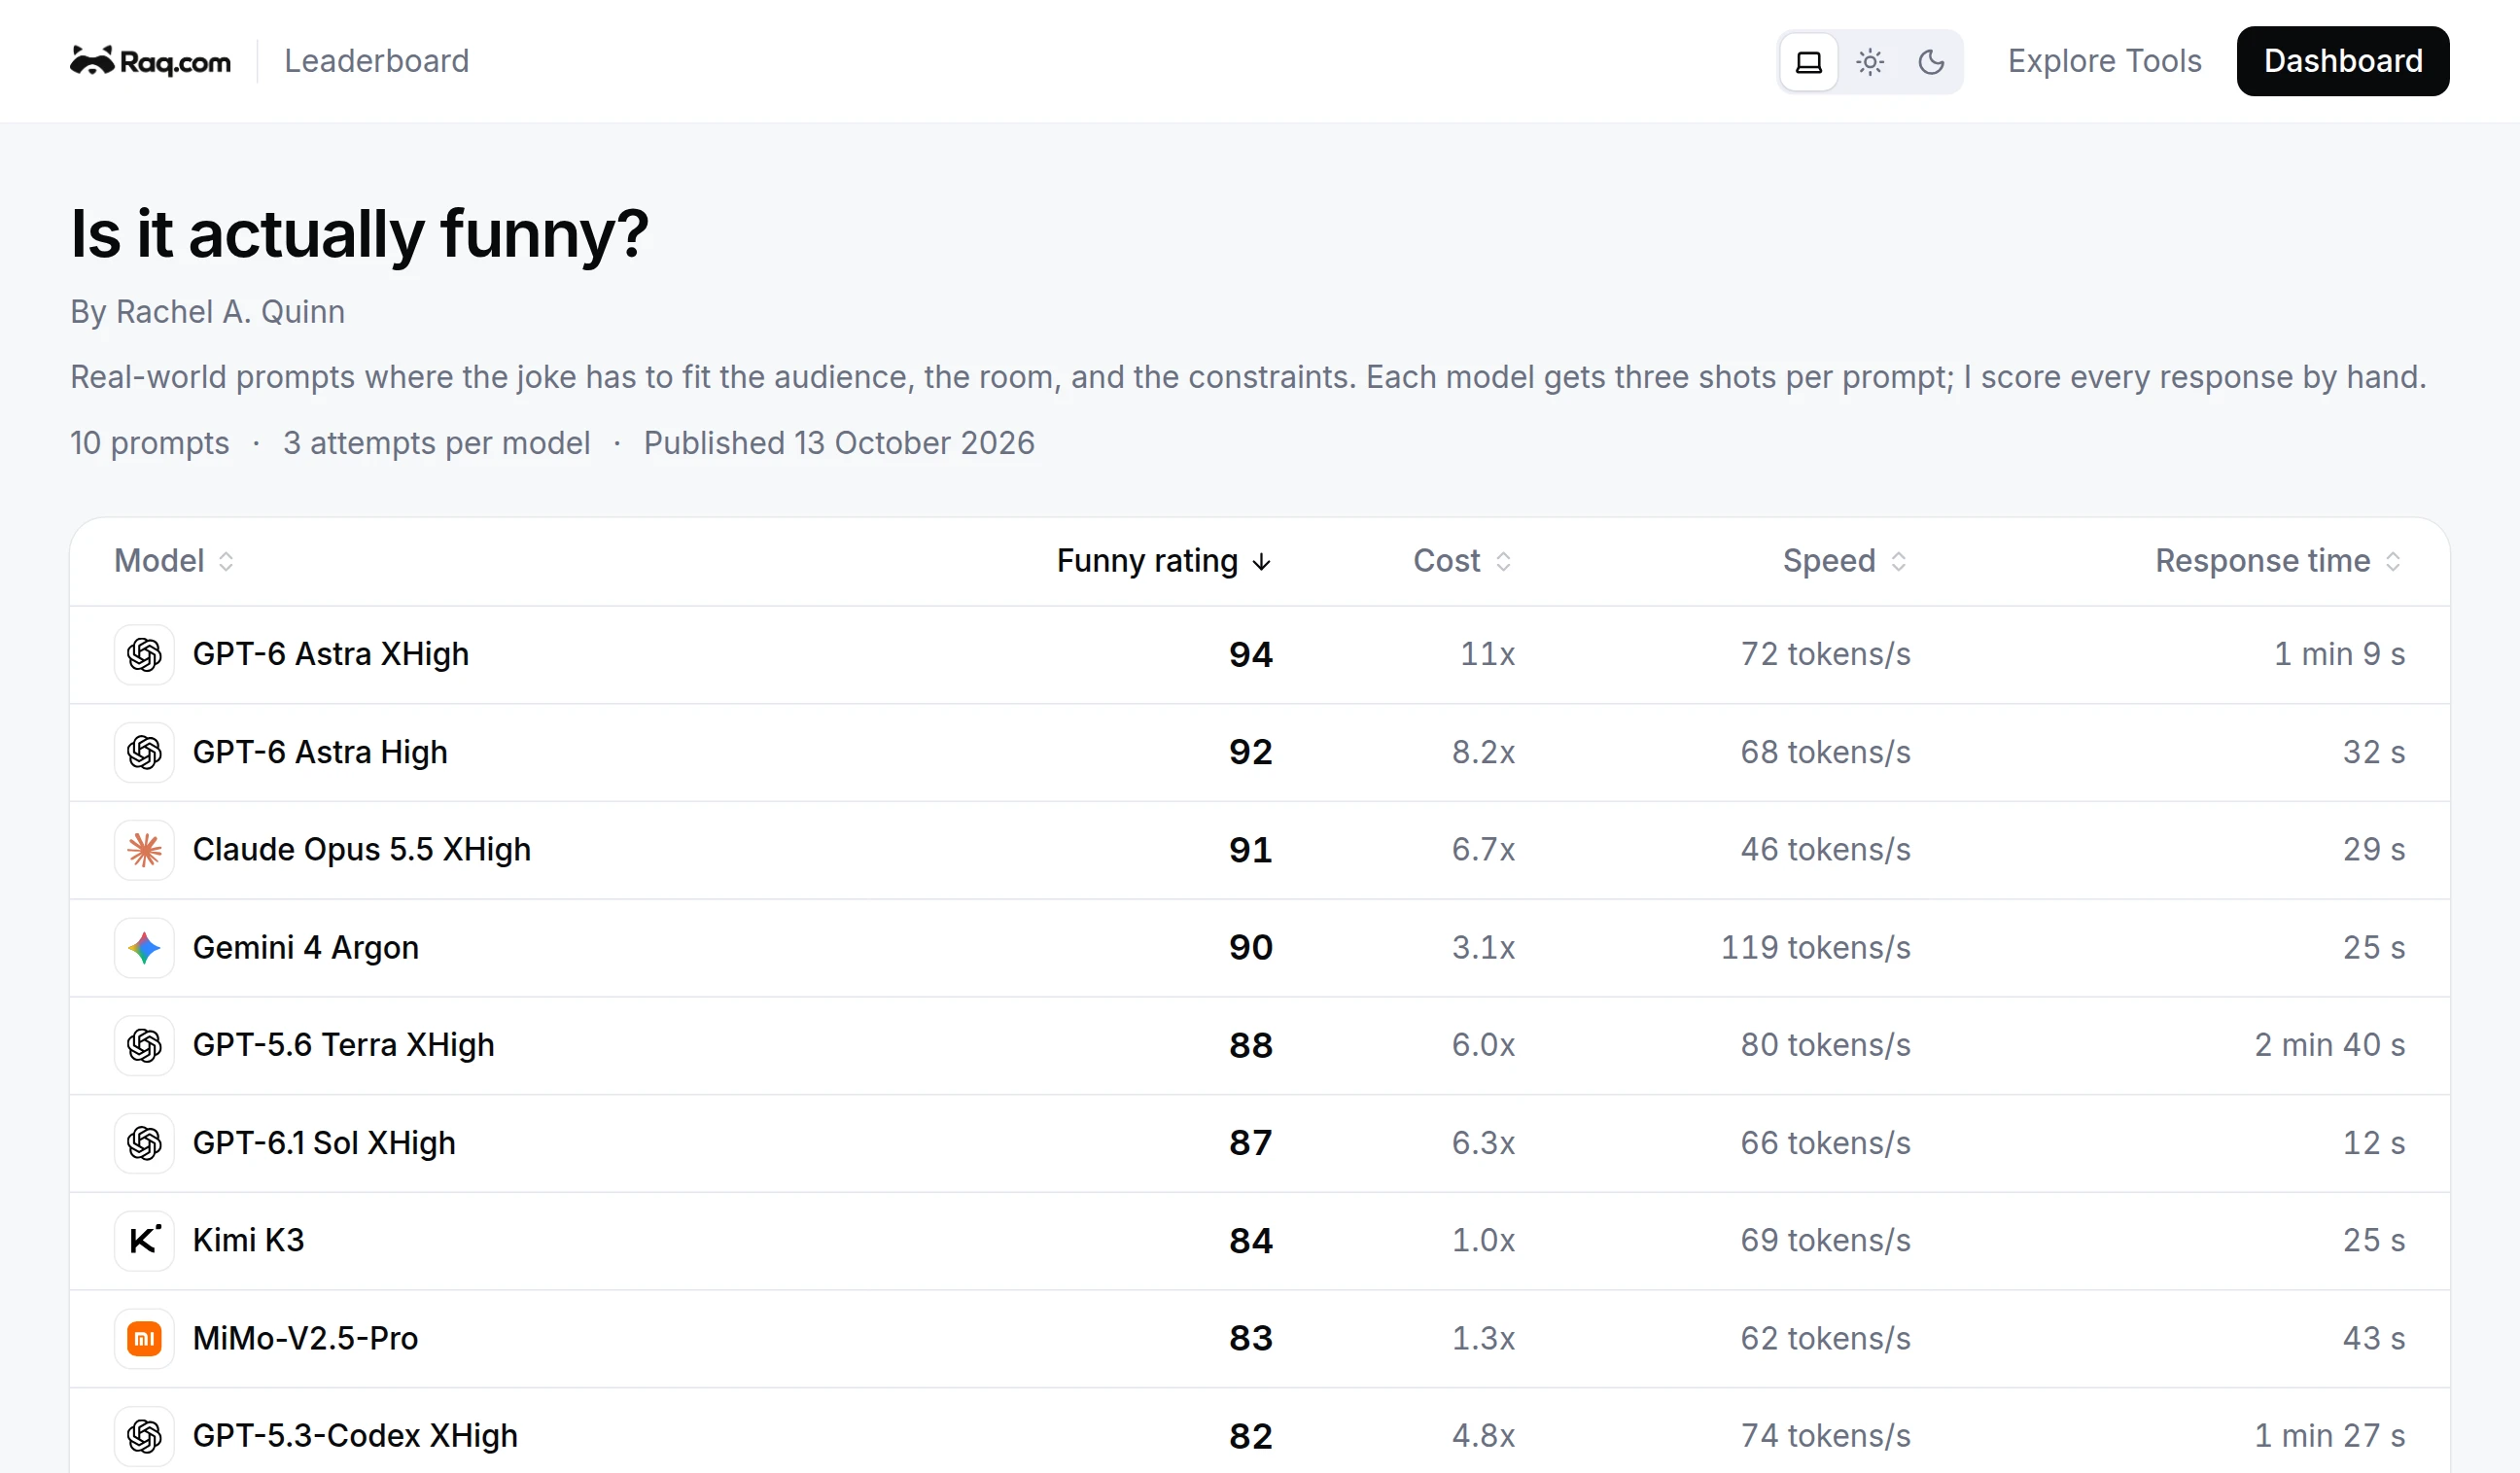Click the Kimi K3 logo icon
This screenshot has width=2520, height=1473.
coord(145,1241)
